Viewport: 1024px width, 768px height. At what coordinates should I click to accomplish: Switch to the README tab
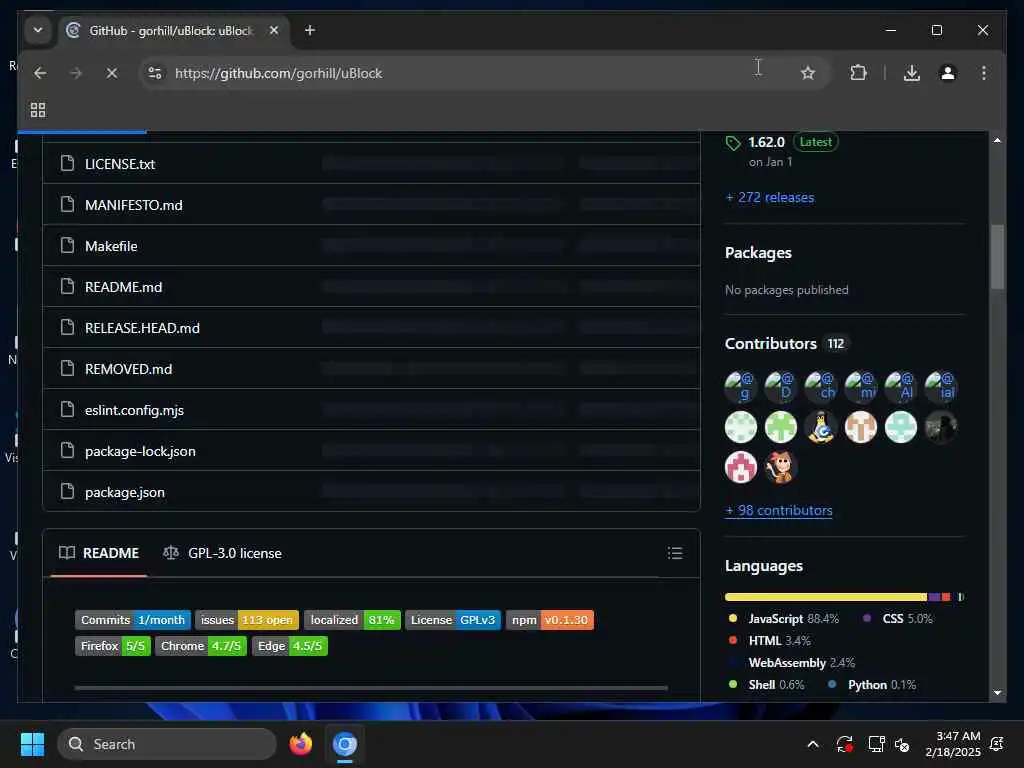click(x=99, y=553)
